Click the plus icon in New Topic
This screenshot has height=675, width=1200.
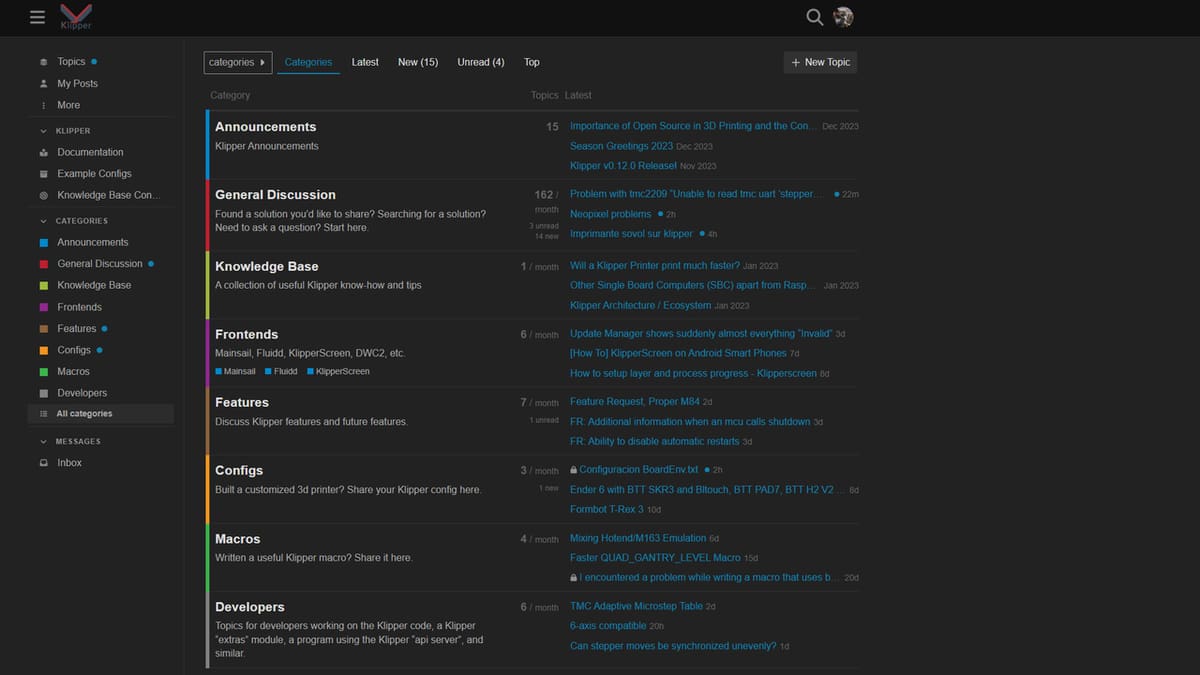pos(796,62)
